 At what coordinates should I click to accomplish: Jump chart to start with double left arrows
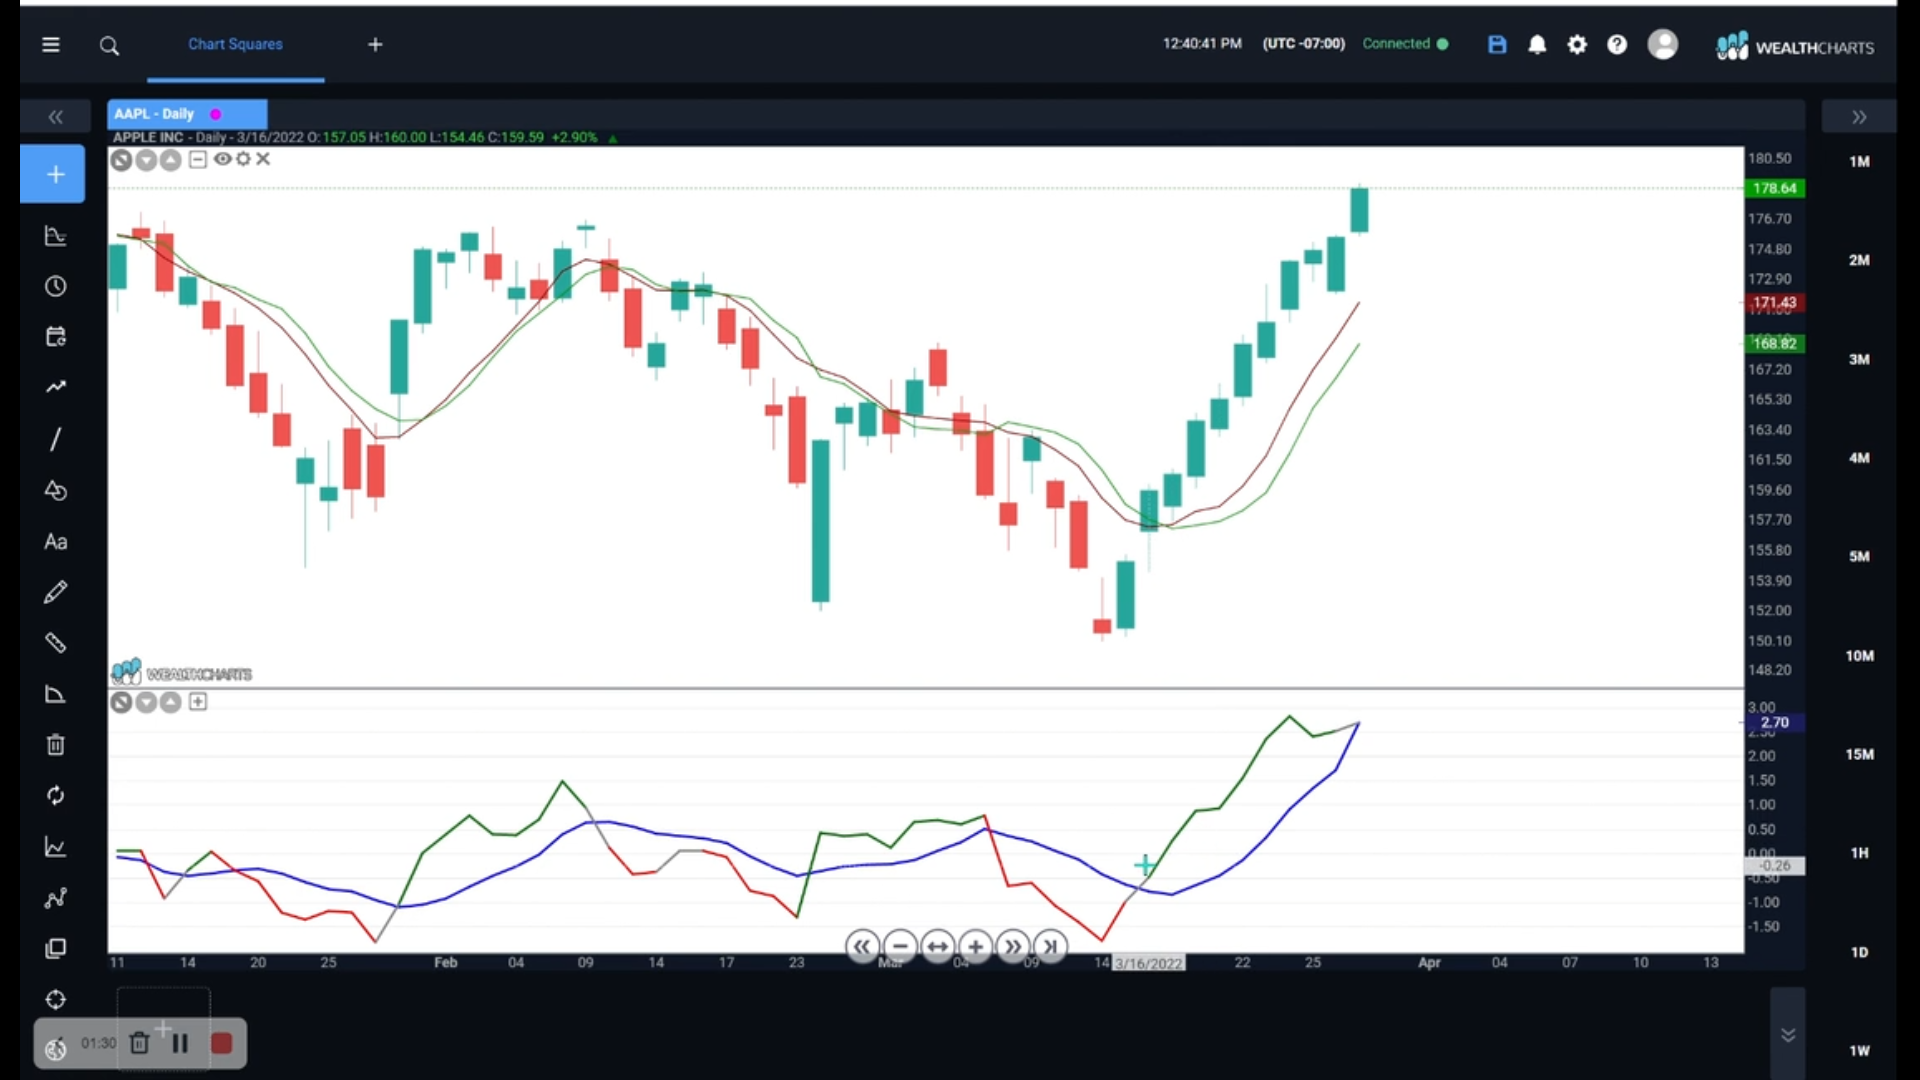pyautogui.click(x=862, y=946)
